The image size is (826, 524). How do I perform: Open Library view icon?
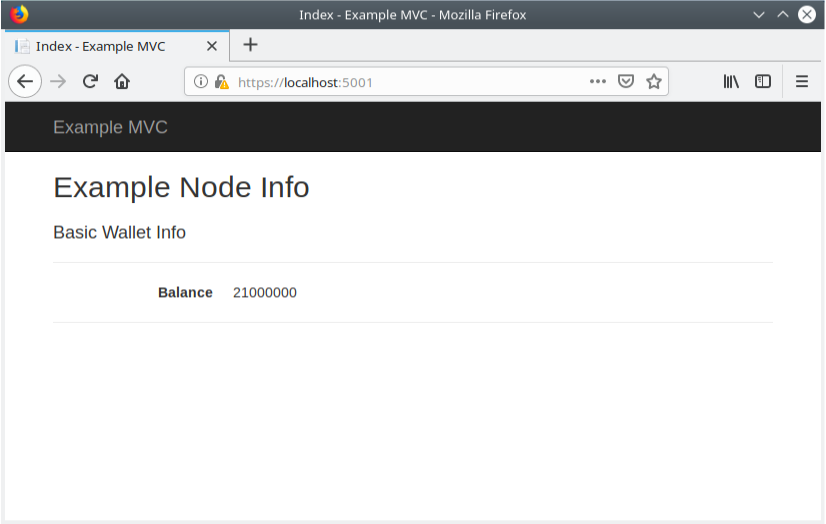click(x=731, y=82)
